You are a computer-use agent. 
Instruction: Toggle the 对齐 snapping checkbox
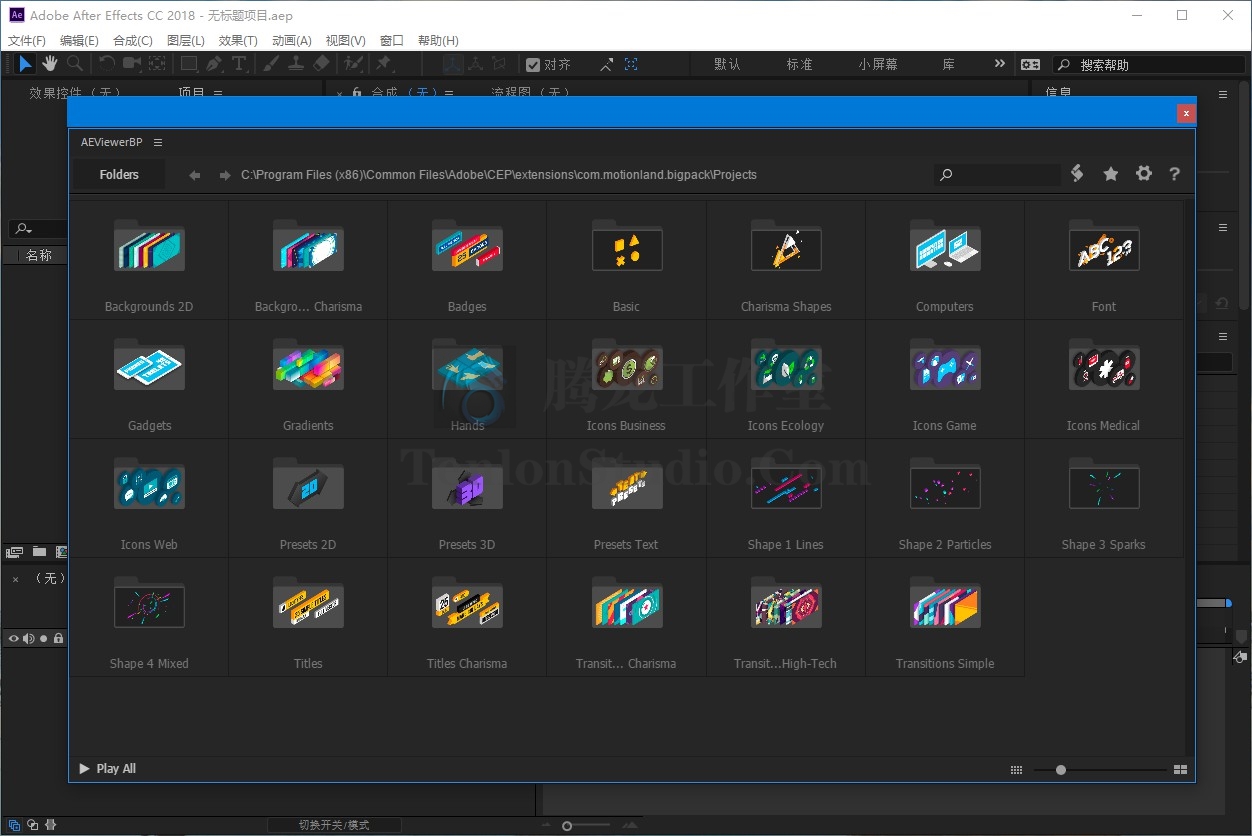(533, 64)
